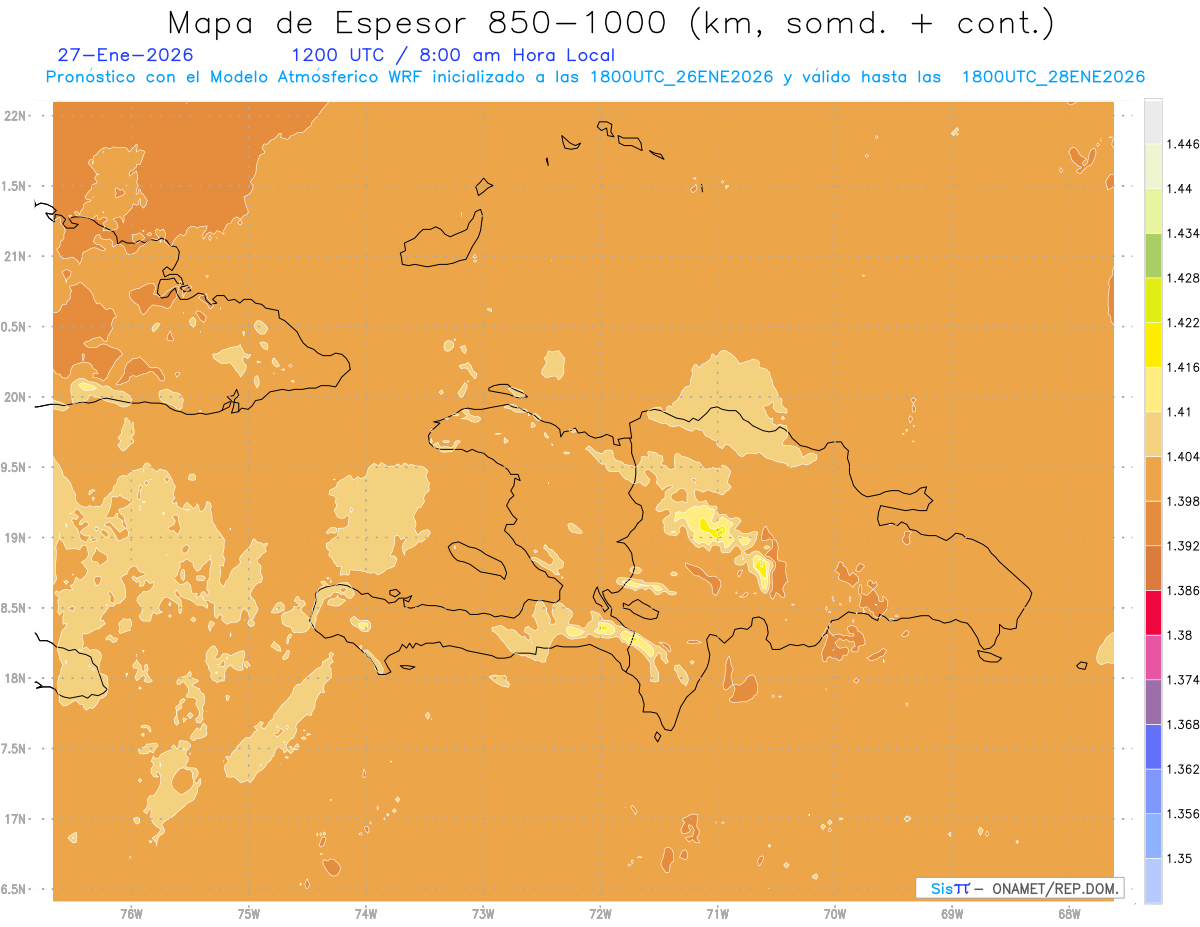Click the '1.362' colorbar value

pos(1182,769)
